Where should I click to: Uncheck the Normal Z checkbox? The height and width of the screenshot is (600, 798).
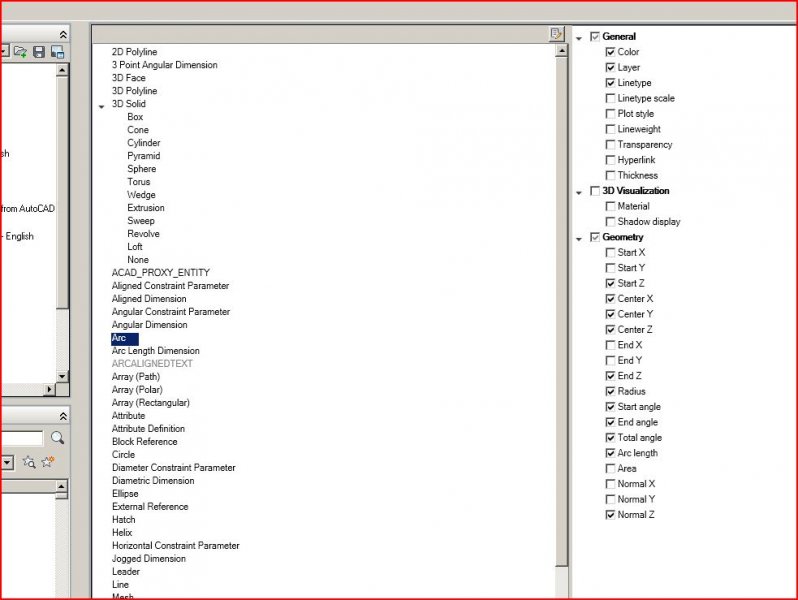610,515
